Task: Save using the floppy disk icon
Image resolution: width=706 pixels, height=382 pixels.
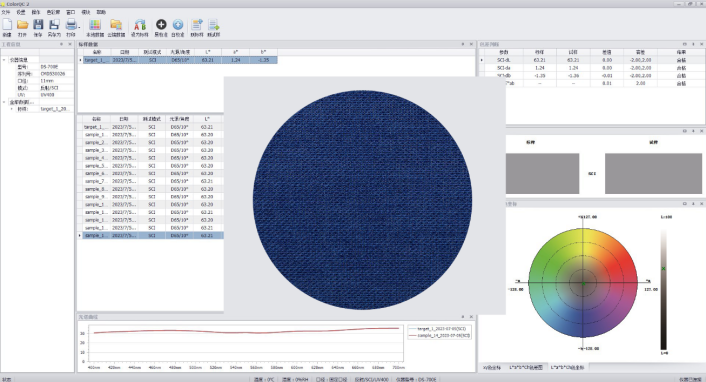Action: [38, 25]
